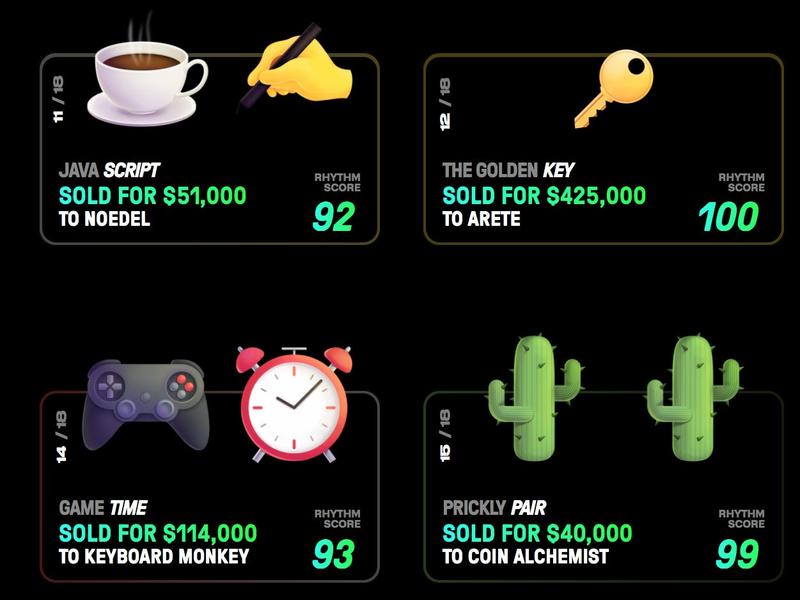Click the Sold for $51,000 text
Screen dimensions: 800x600
(x=153, y=195)
